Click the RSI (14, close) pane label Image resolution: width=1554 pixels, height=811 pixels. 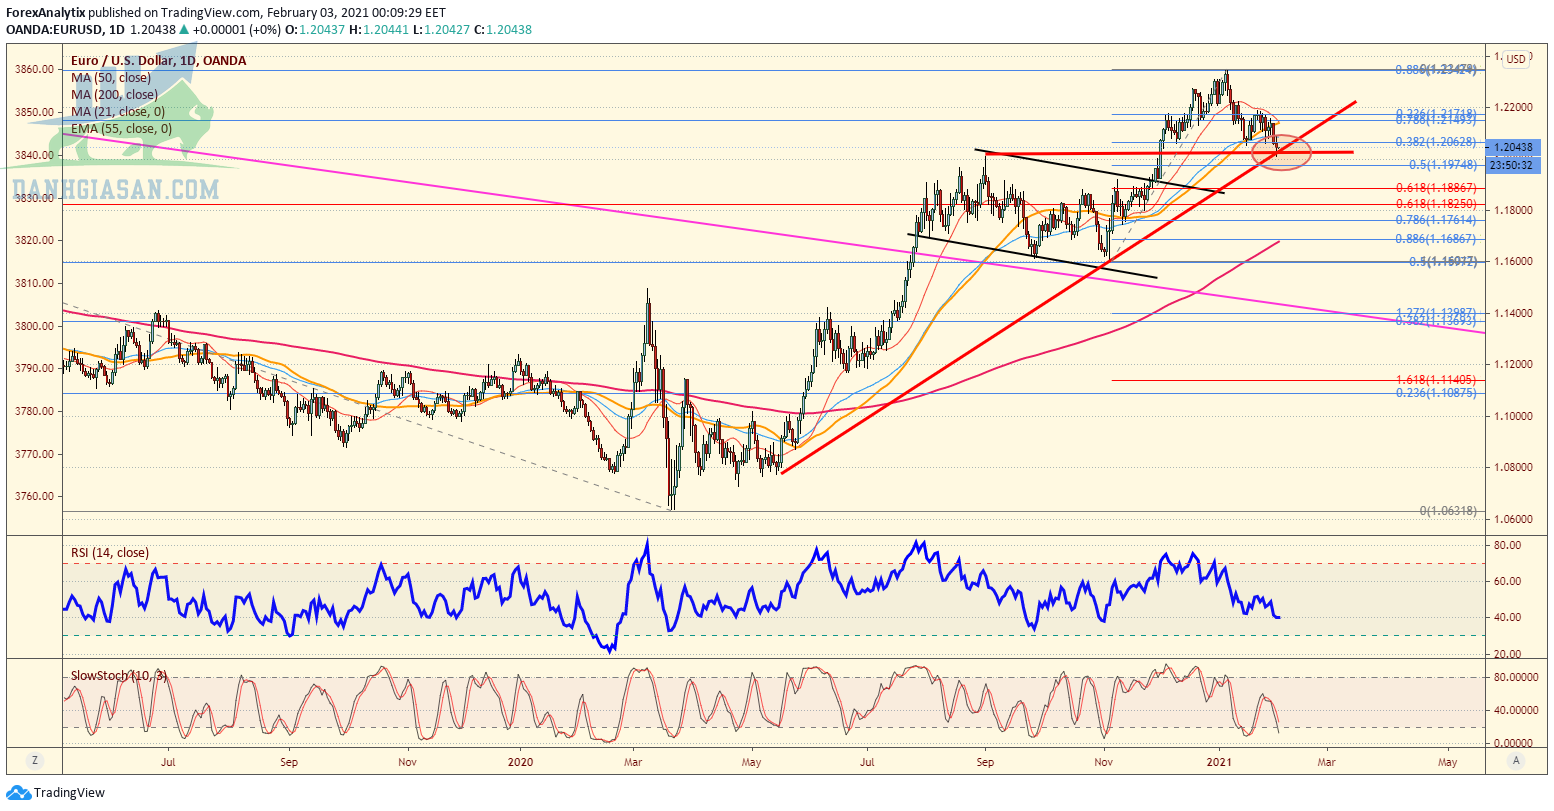(109, 552)
